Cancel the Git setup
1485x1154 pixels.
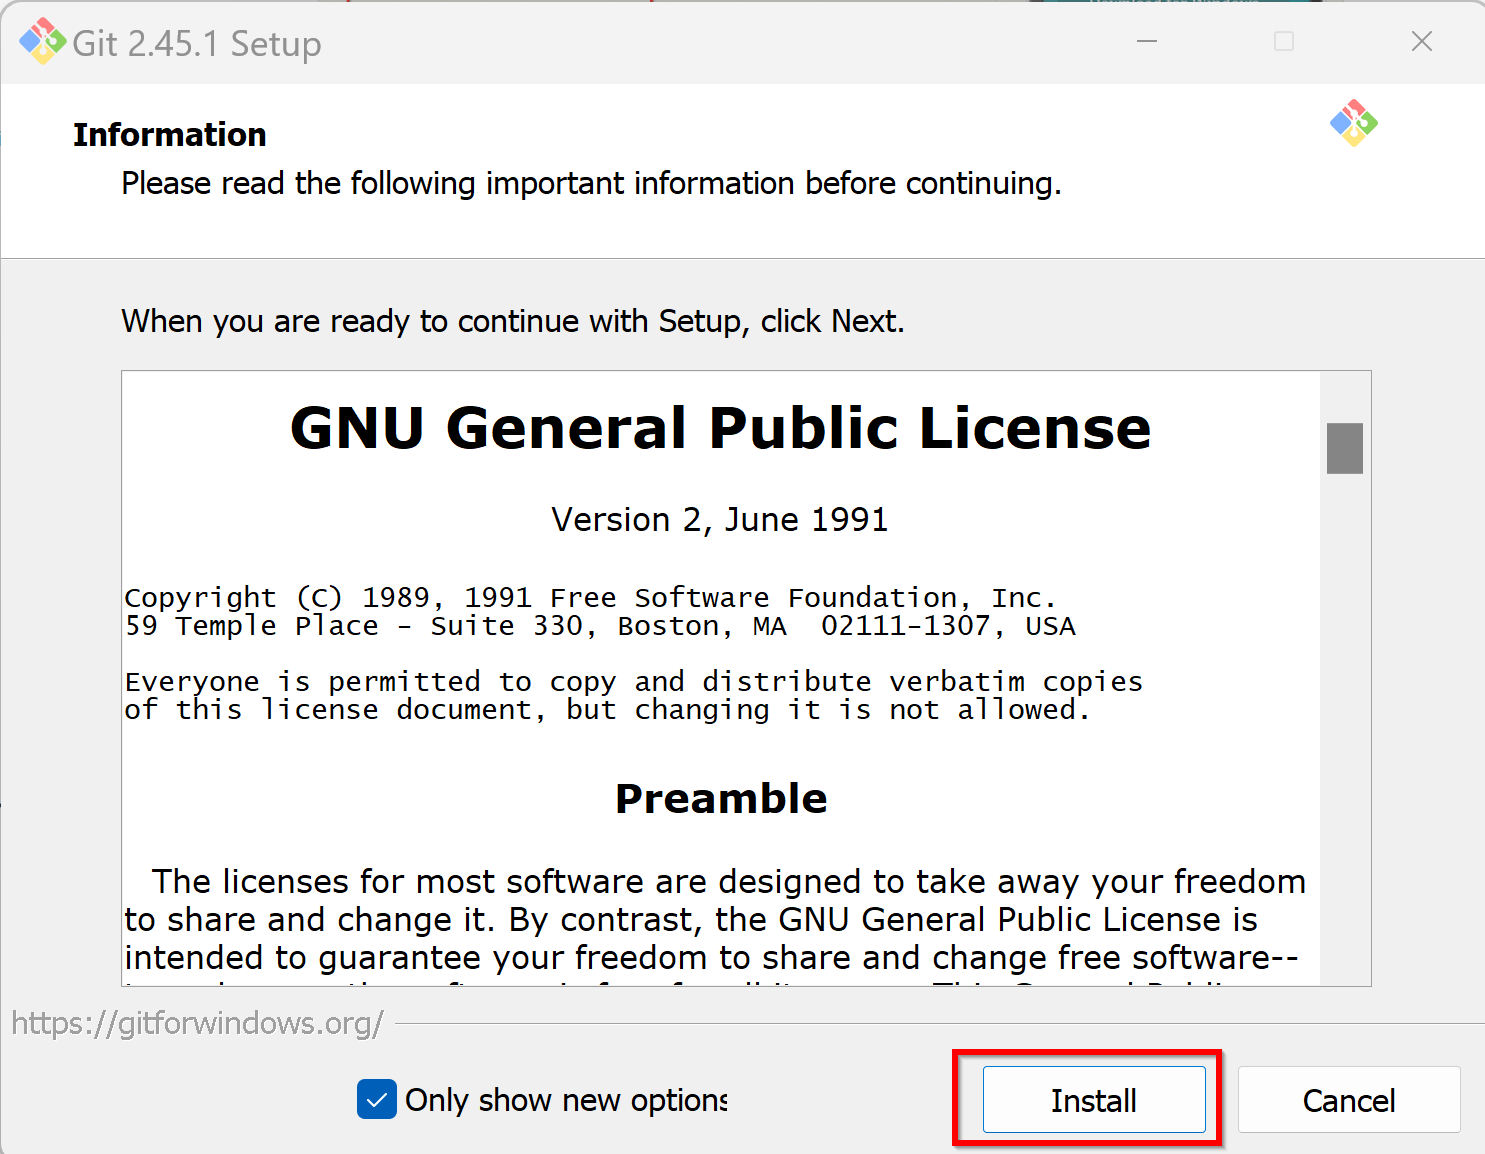(1349, 1099)
